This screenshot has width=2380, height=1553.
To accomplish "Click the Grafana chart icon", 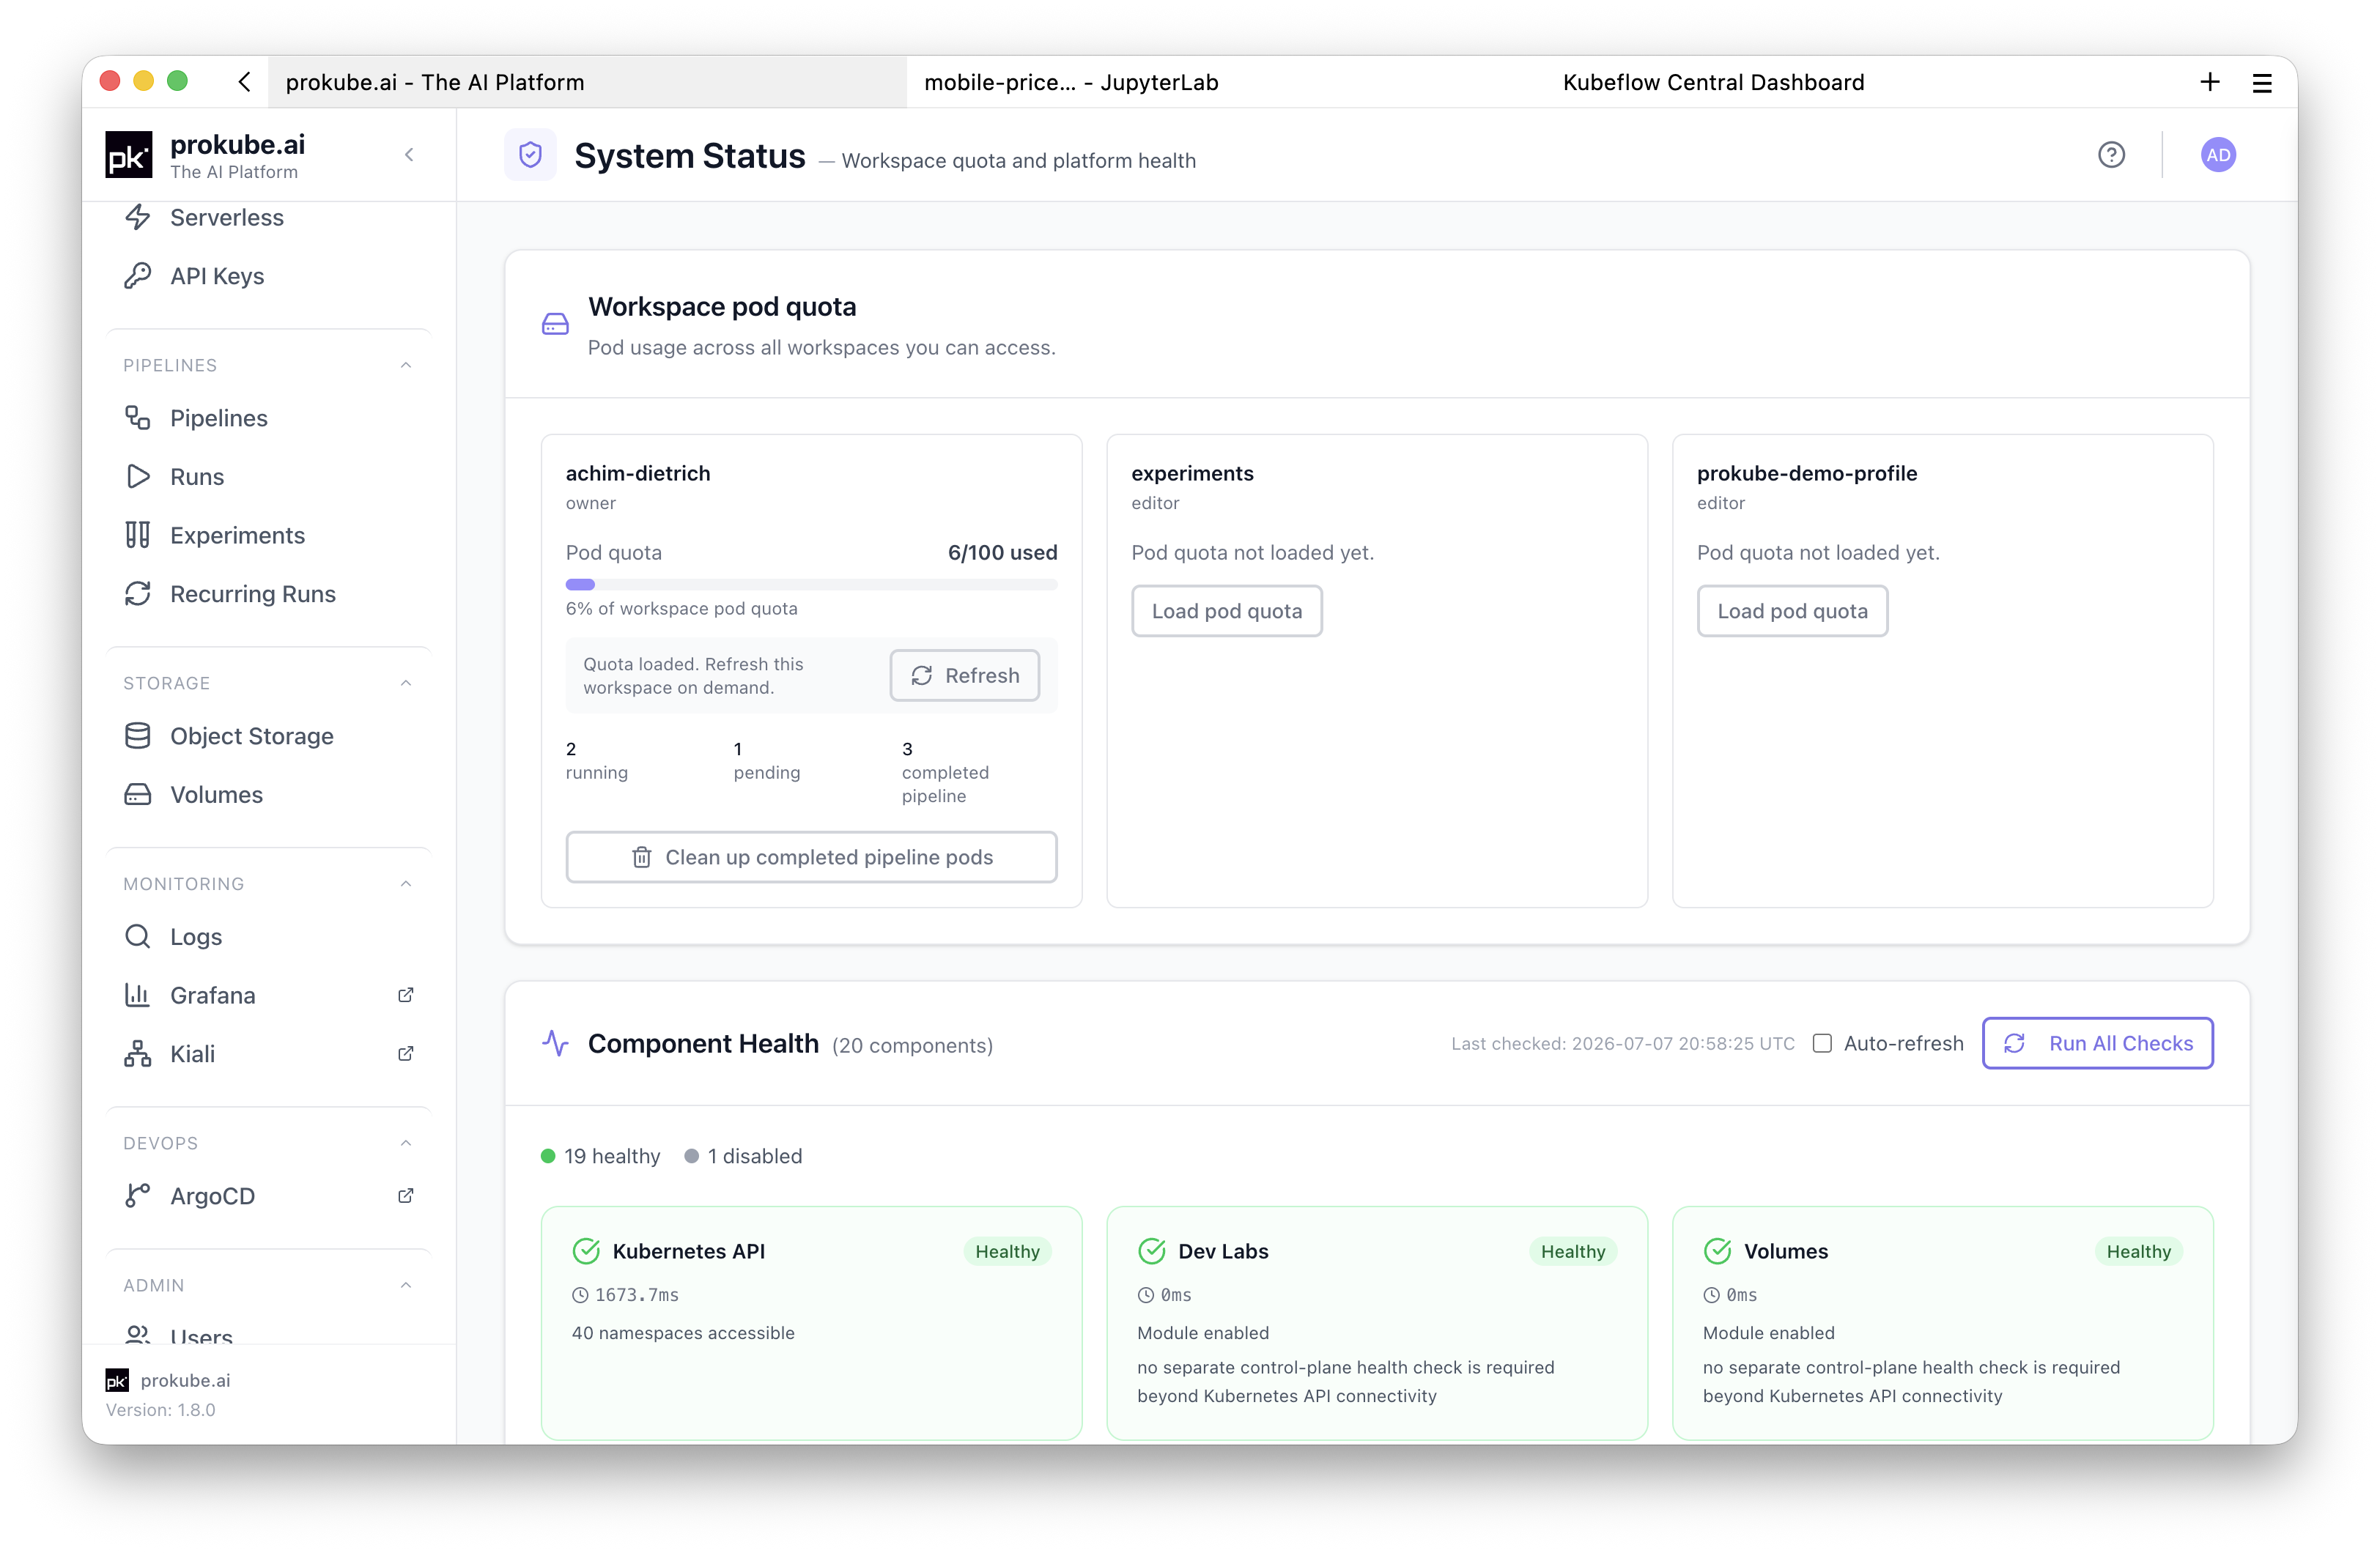I will pyautogui.click(x=137, y=994).
